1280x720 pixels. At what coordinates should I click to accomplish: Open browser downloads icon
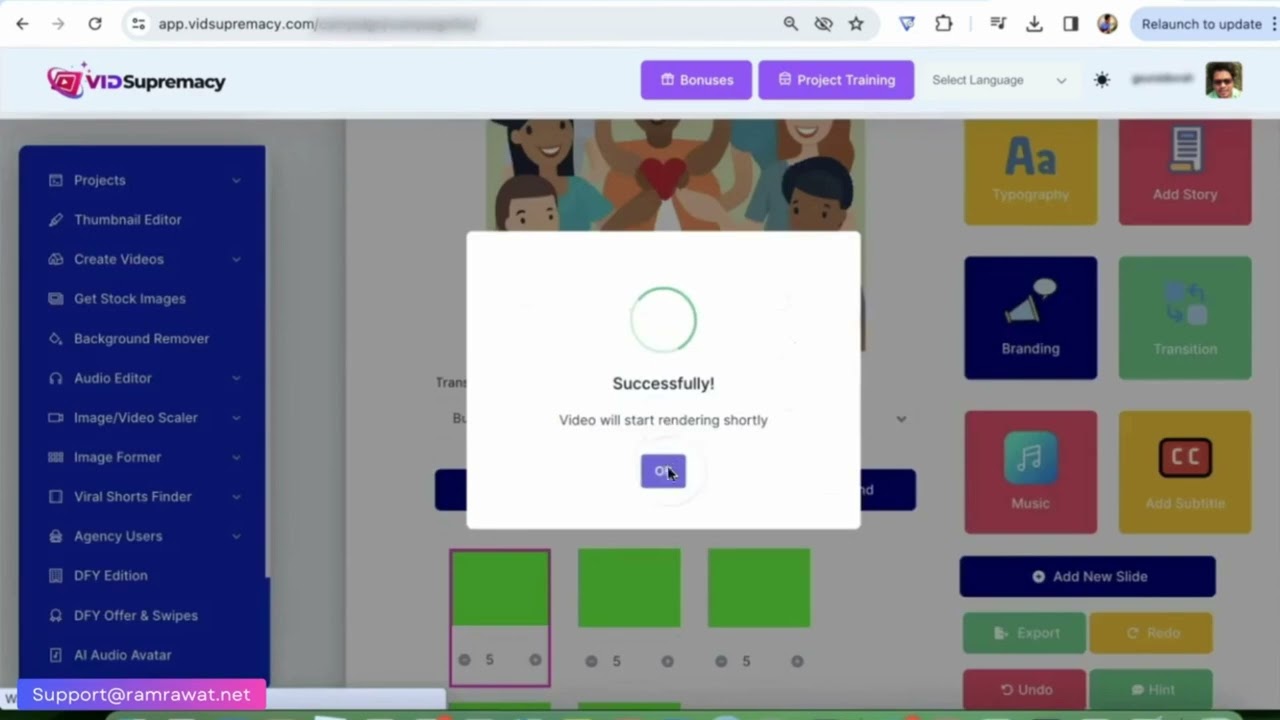tap(1035, 24)
